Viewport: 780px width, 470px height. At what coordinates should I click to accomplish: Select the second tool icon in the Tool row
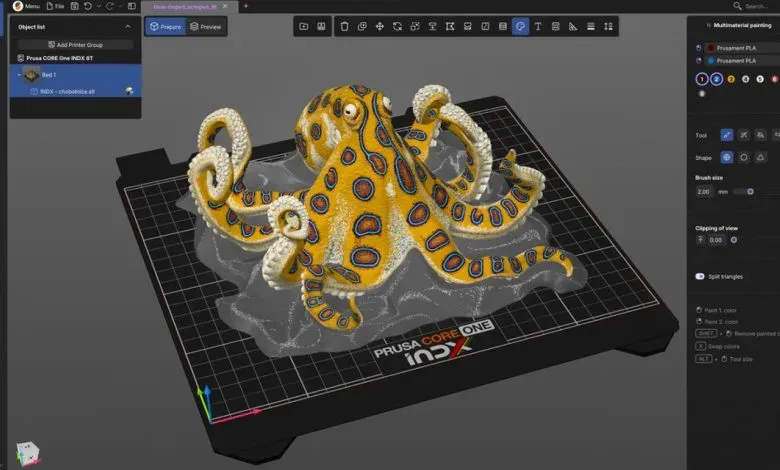(x=744, y=135)
